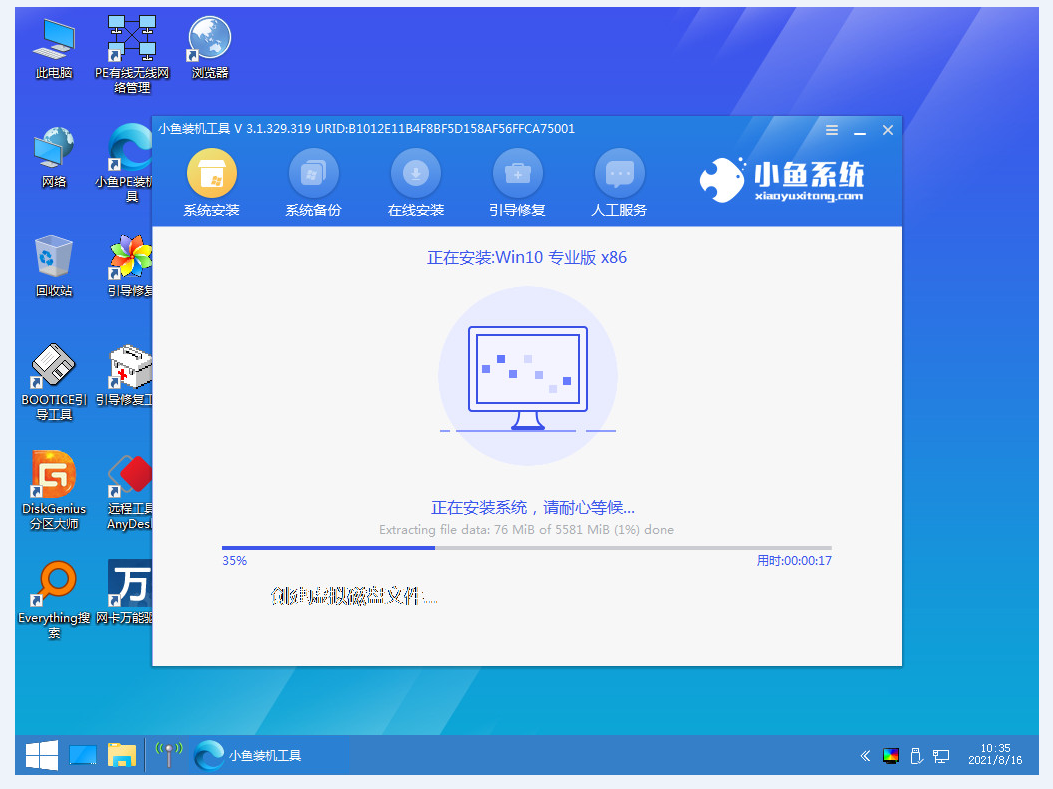Open the Windows Start button
The image size is (1053, 789).
pyautogui.click(x=40, y=755)
